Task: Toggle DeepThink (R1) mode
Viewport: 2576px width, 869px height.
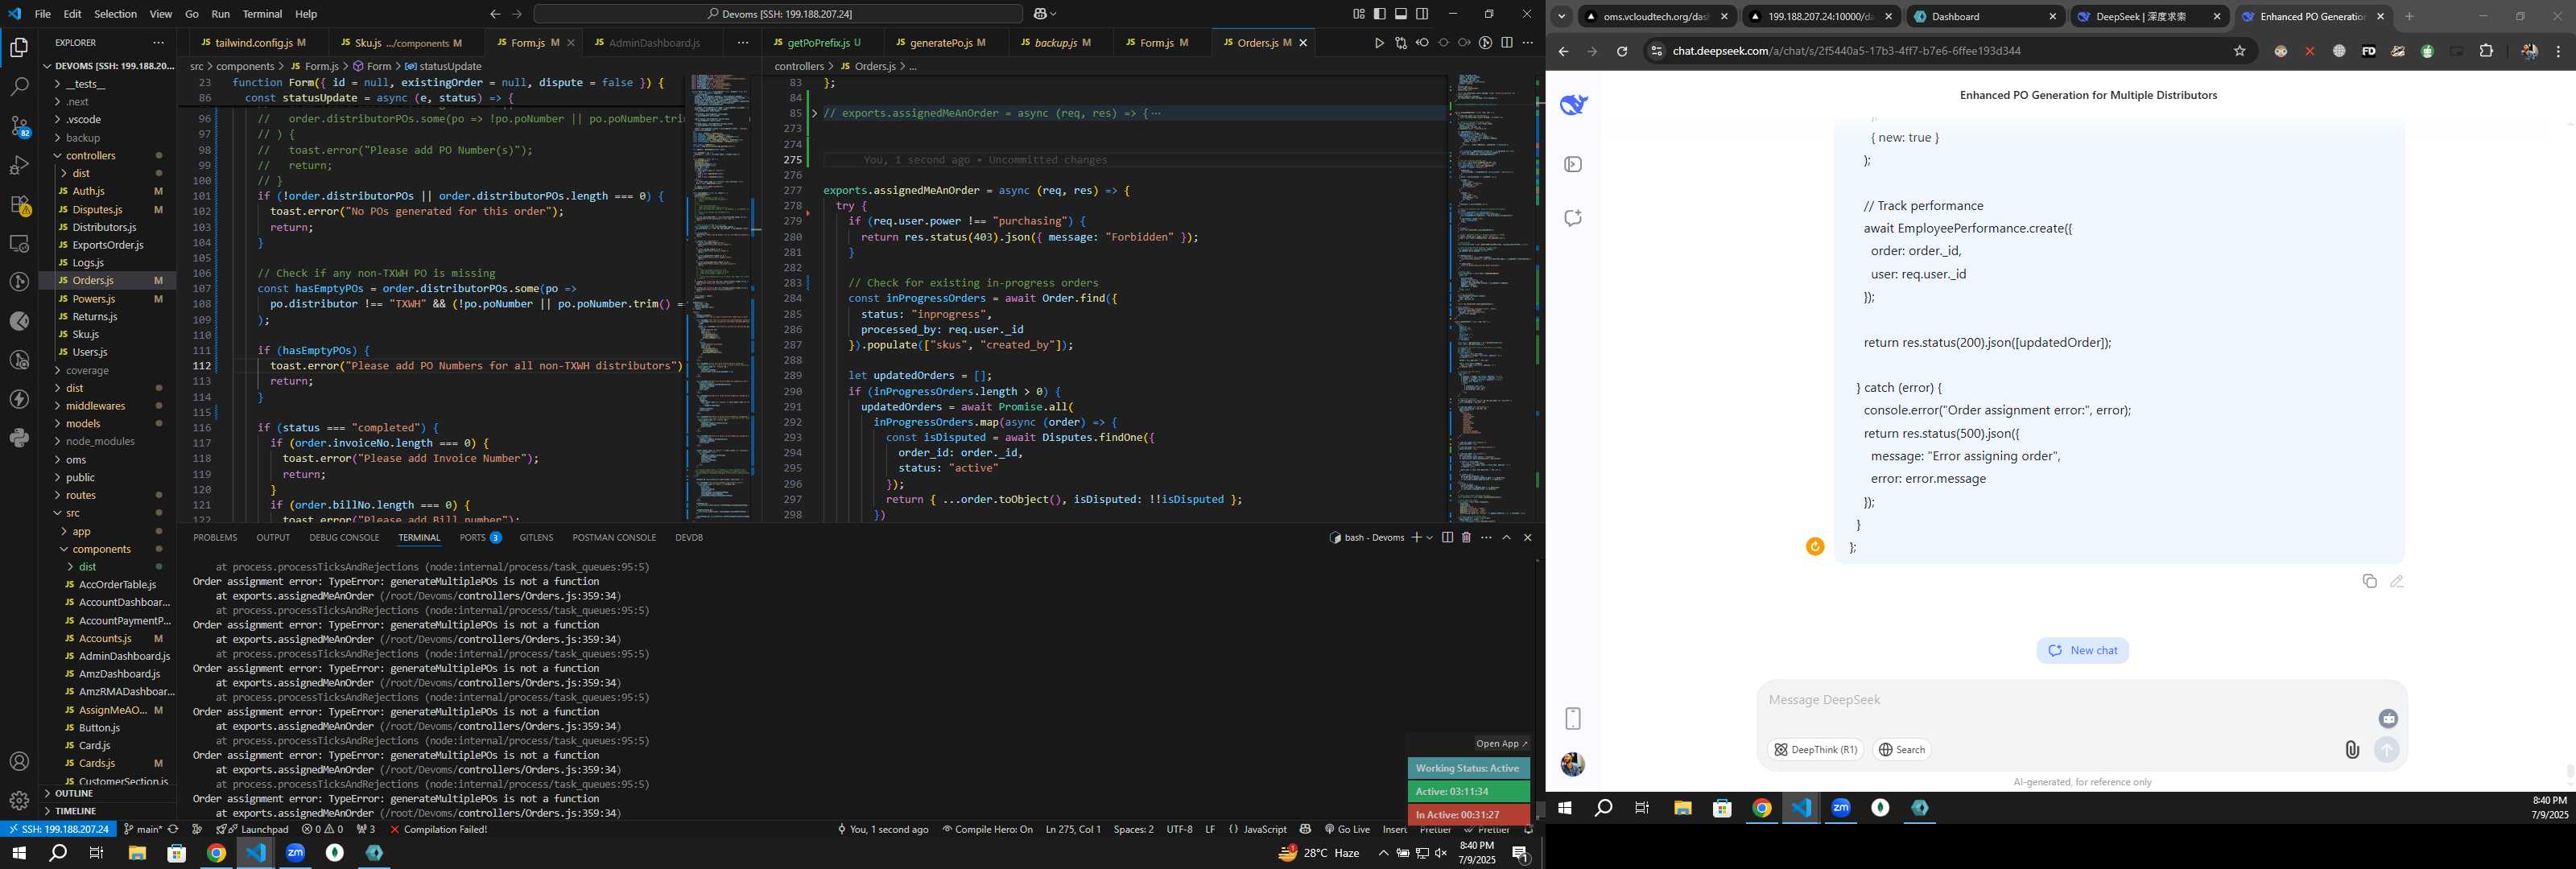Action: tap(1816, 749)
